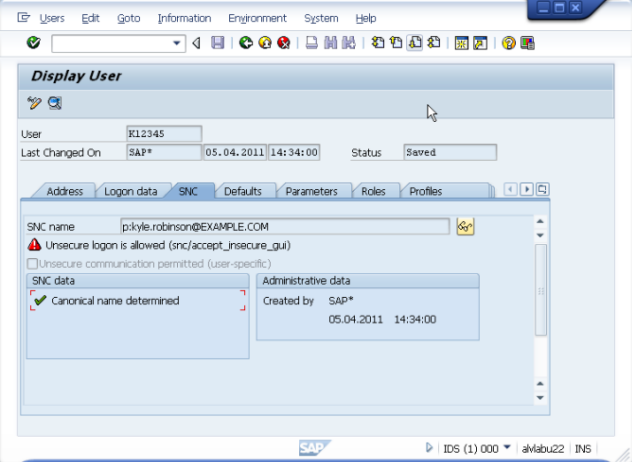
Task: Switch to the Parameters tab
Action: click(x=312, y=191)
